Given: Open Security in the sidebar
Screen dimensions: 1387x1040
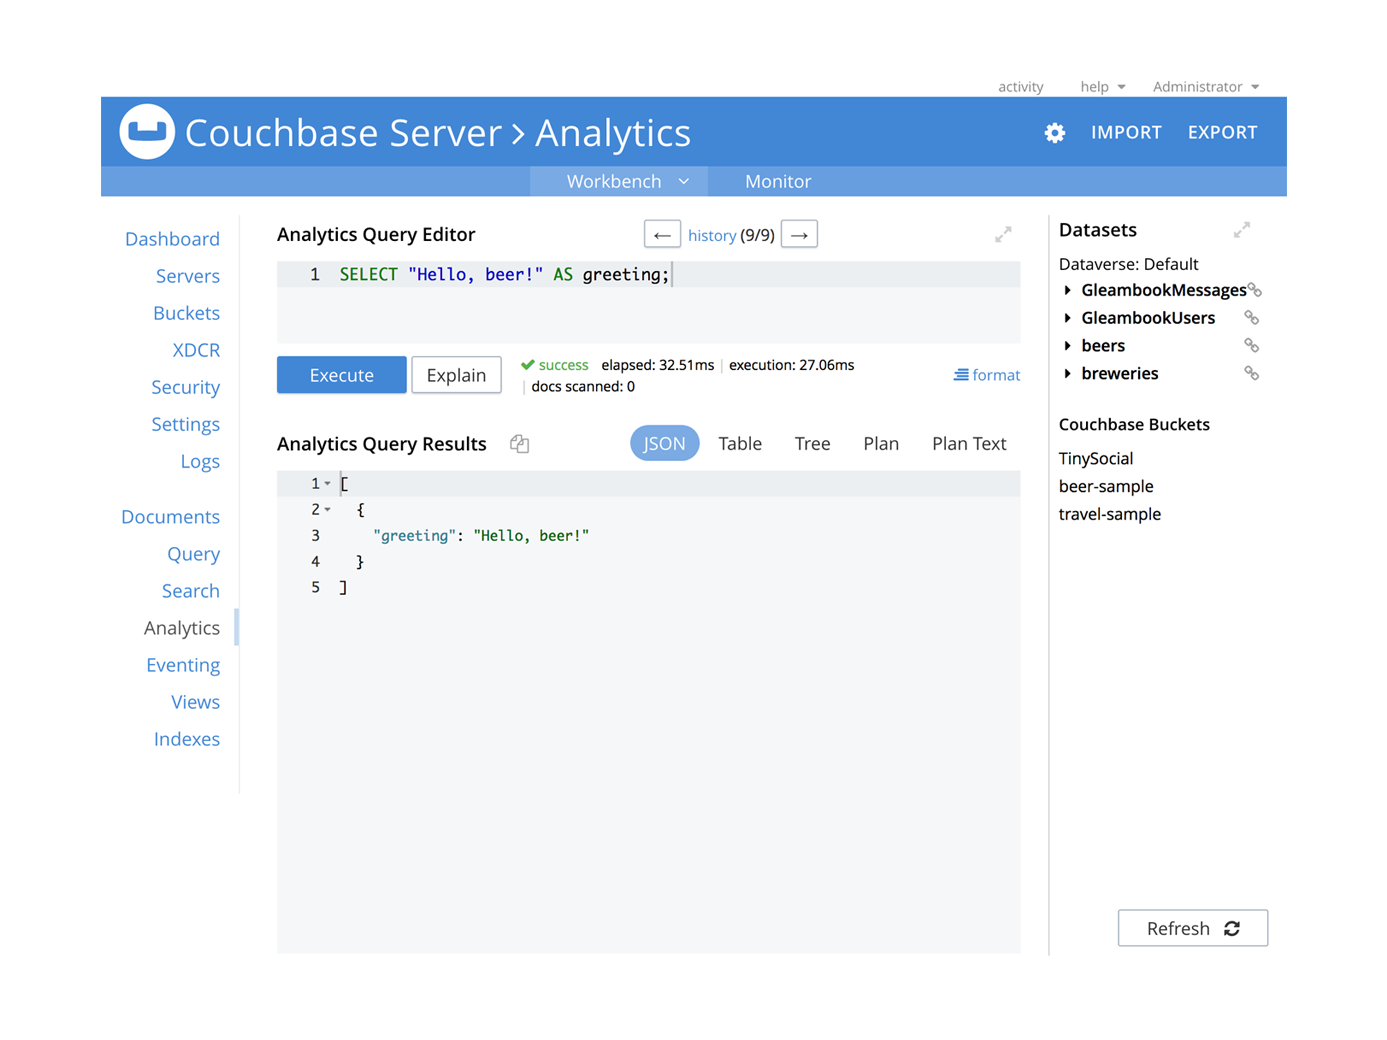Looking at the screenshot, I should pos(185,387).
